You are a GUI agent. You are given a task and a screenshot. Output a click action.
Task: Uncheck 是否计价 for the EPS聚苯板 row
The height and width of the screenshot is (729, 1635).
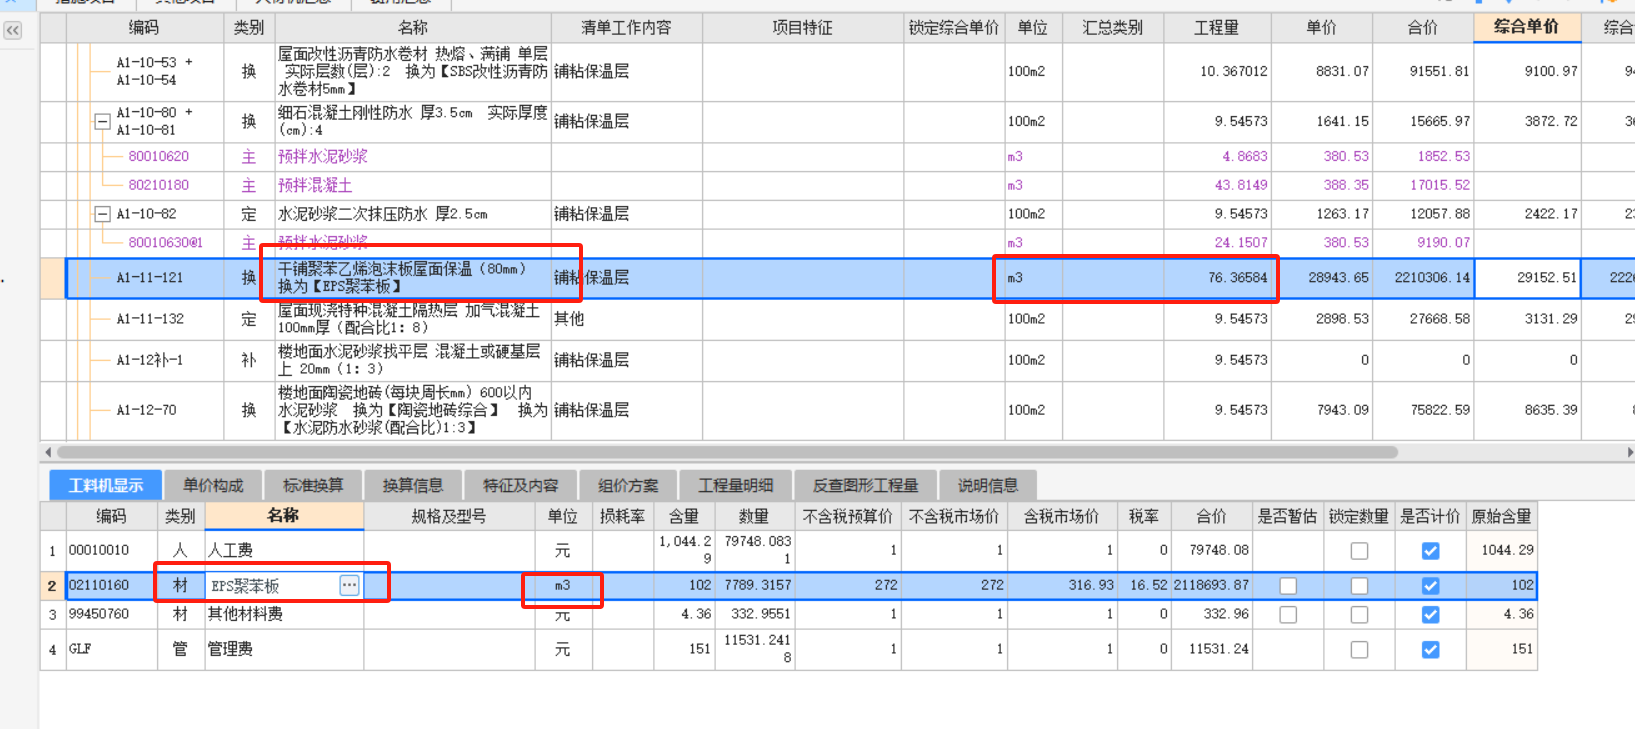[x=1431, y=586]
